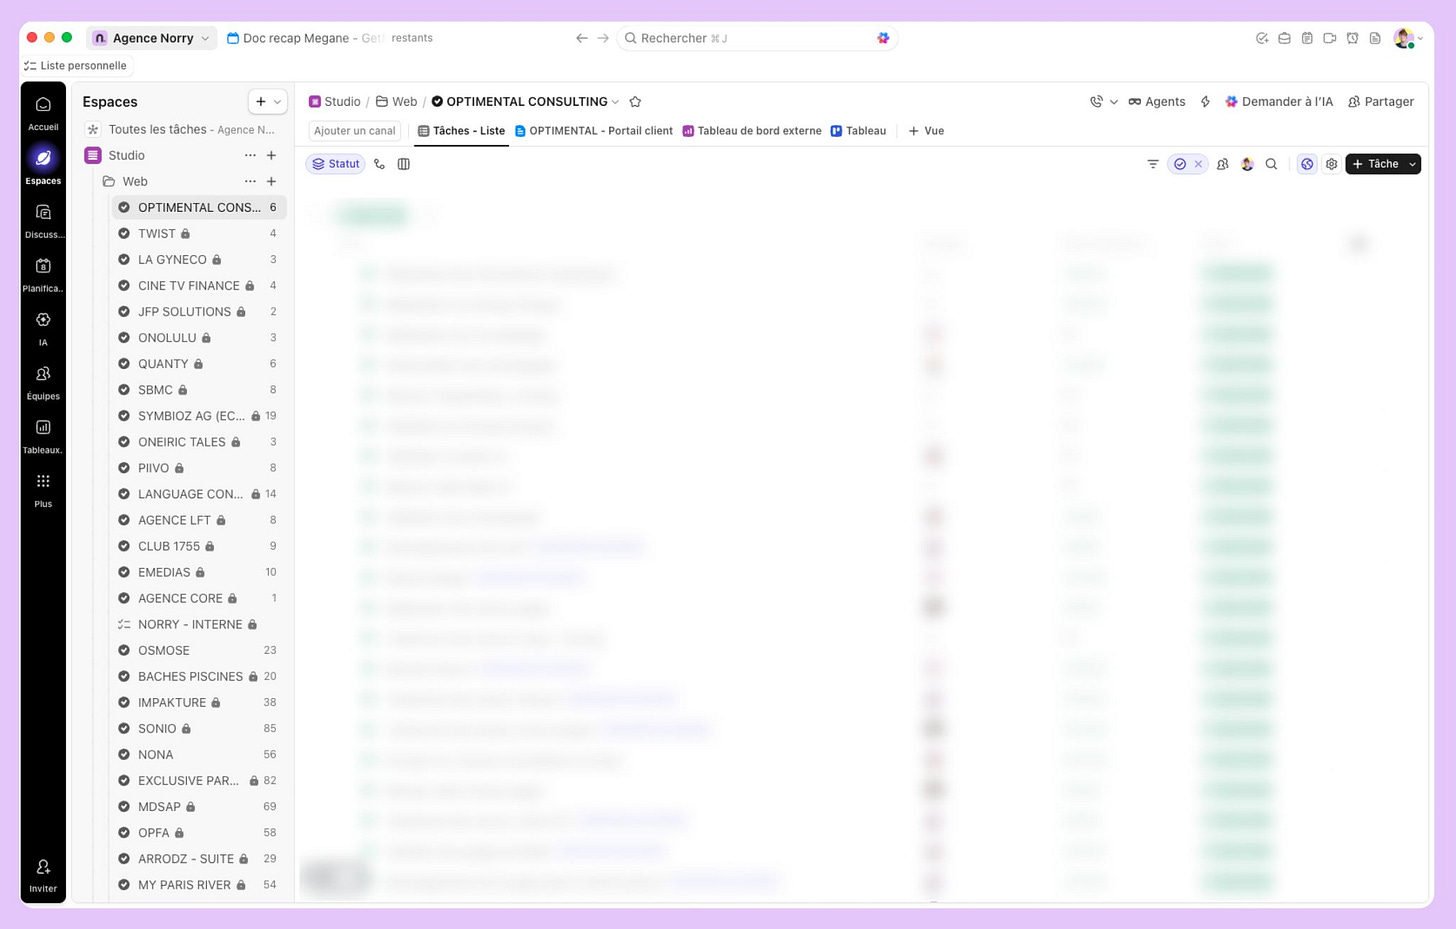Open the Studio space options menu
This screenshot has width=1456, height=929.
(250, 155)
